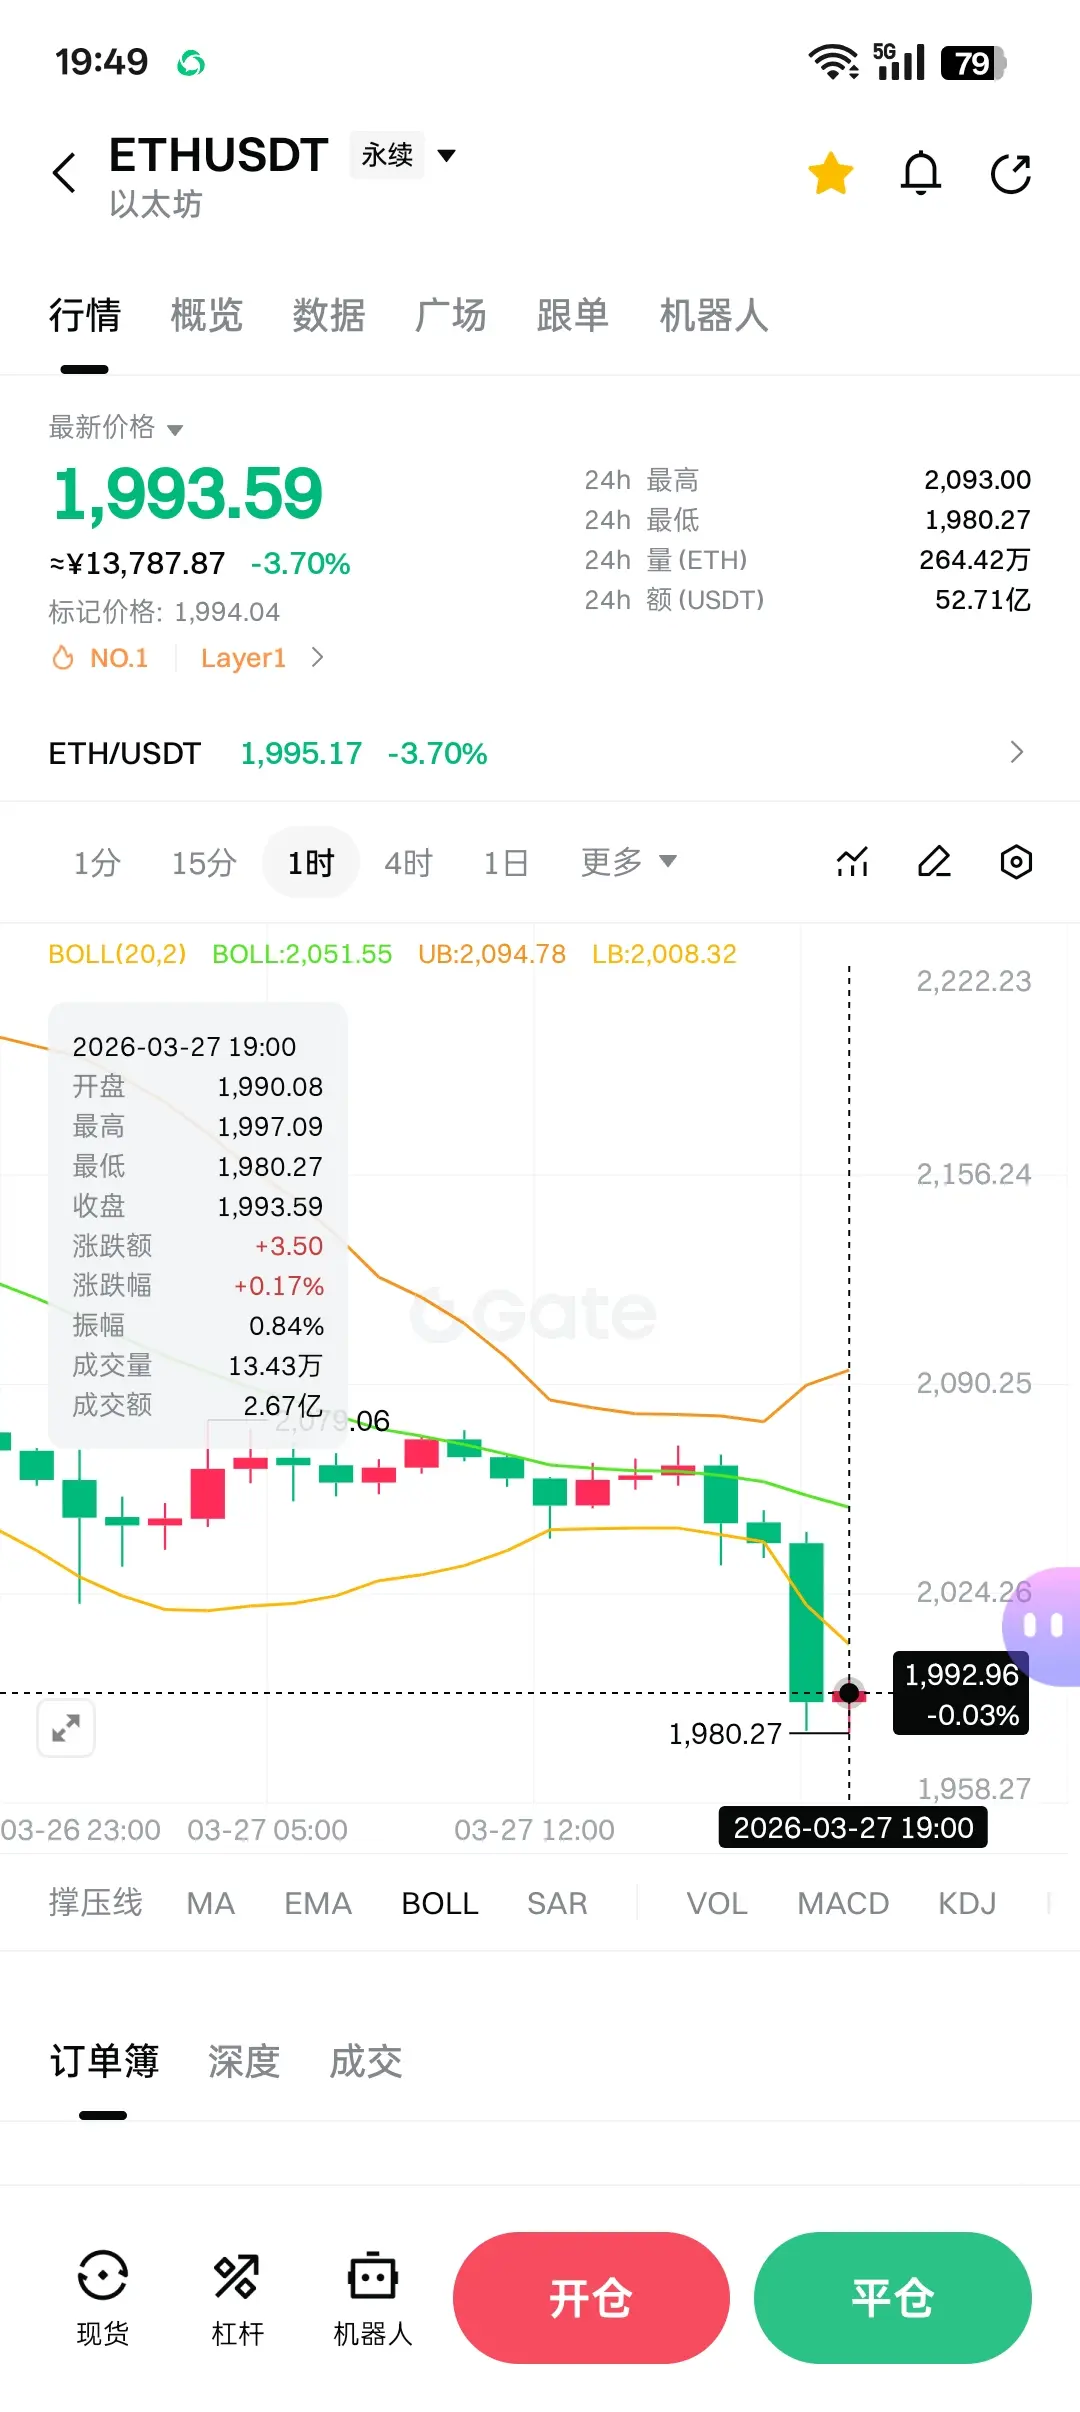Open 现货 spot trading
Image resolution: width=1080 pixels, height=2412 pixels.
[103, 2298]
